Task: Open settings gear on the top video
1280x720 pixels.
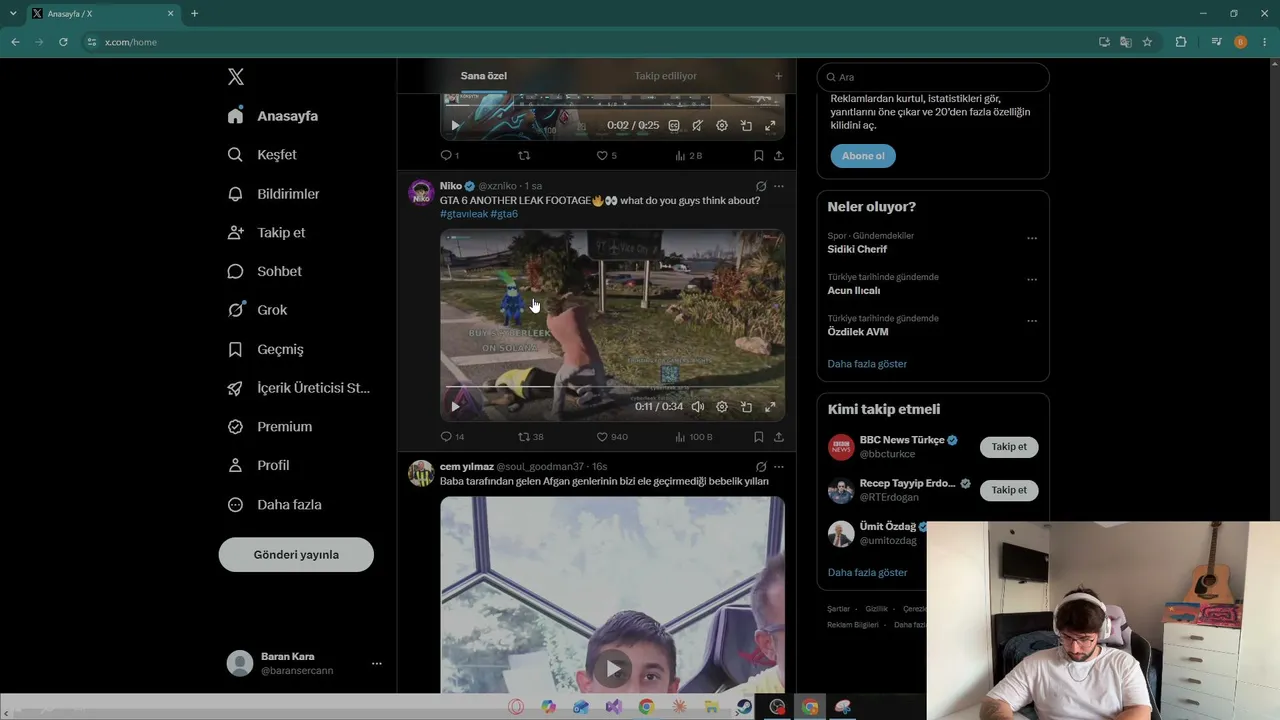Action: pyautogui.click(x=722, y=126)
